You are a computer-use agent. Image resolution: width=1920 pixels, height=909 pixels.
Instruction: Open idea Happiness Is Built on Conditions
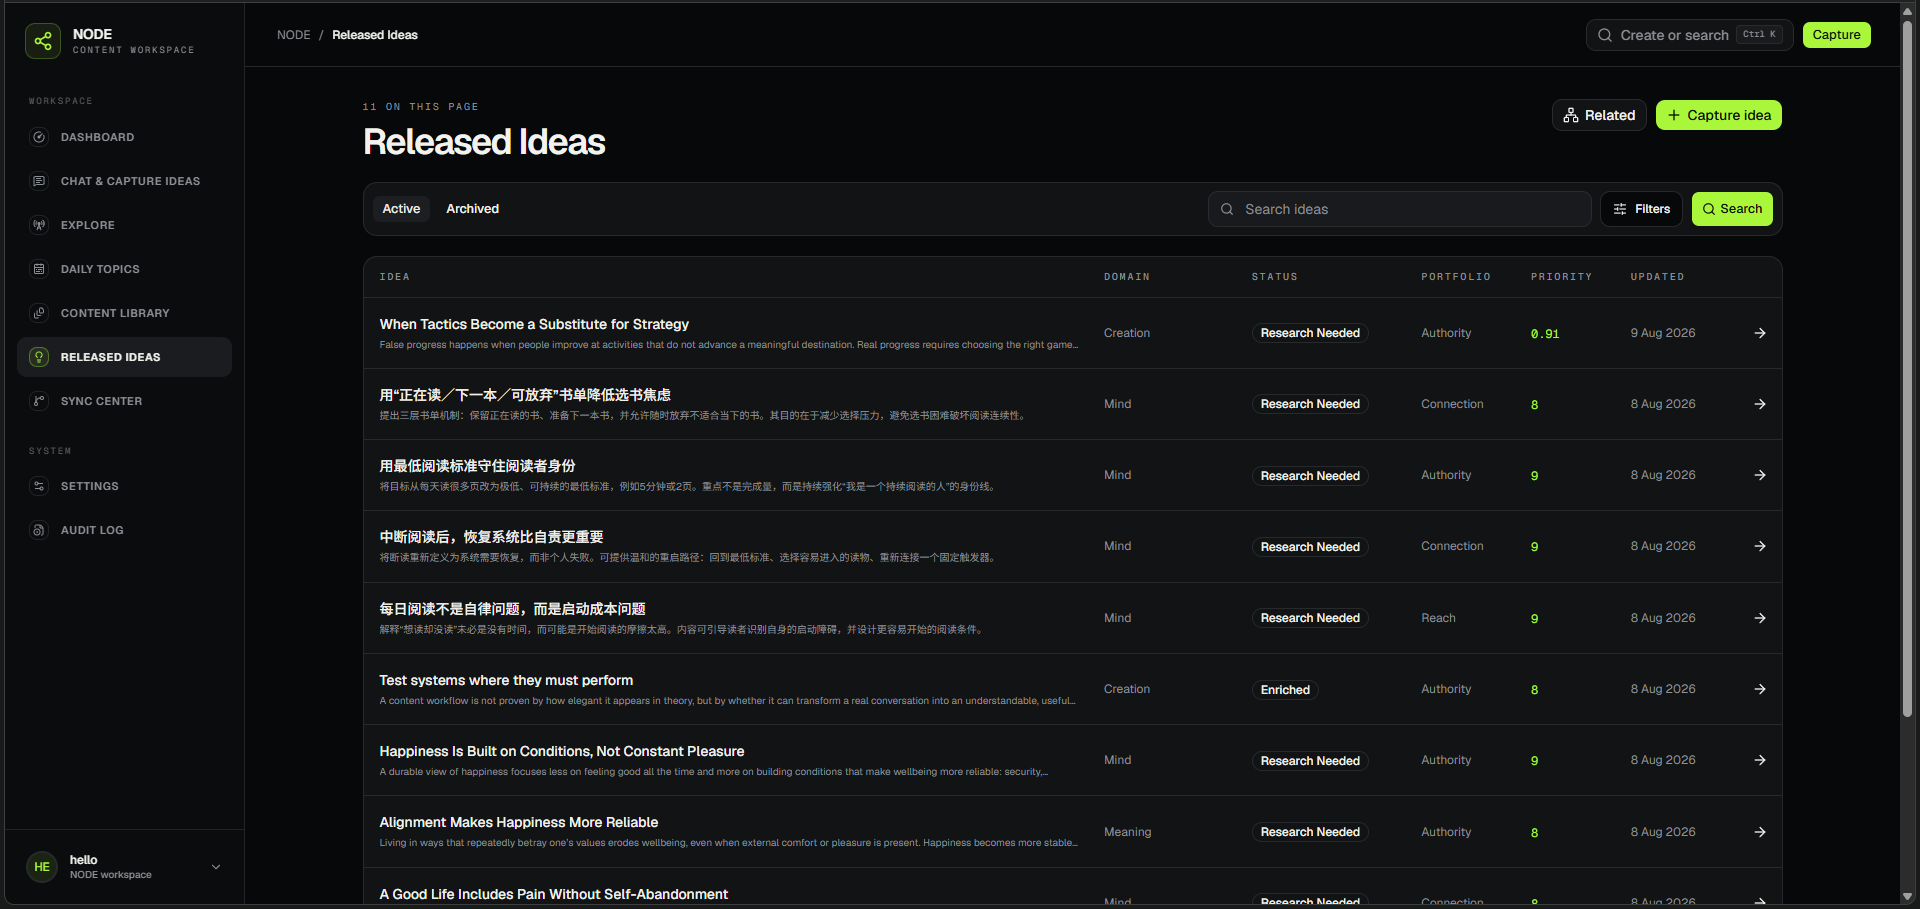point(562,751)
